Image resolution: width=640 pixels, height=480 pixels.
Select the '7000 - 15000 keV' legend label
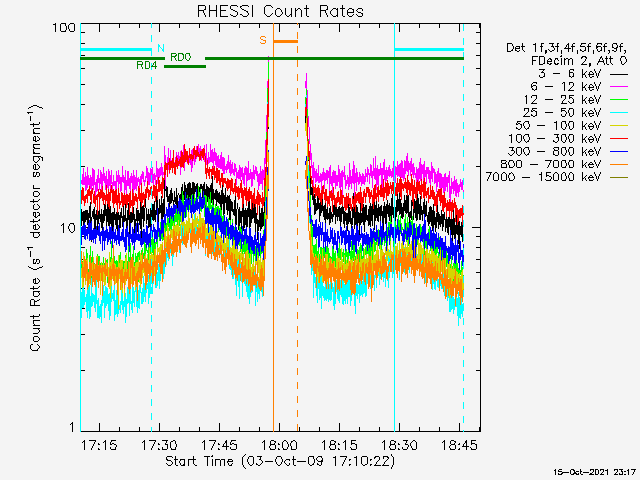pos(543,177)
